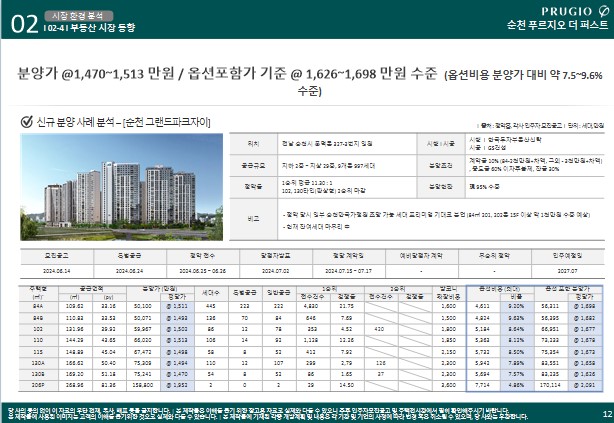Click the 445 household count cell
Viewport: 614px width, 423px height.
[x=211, y=306]
